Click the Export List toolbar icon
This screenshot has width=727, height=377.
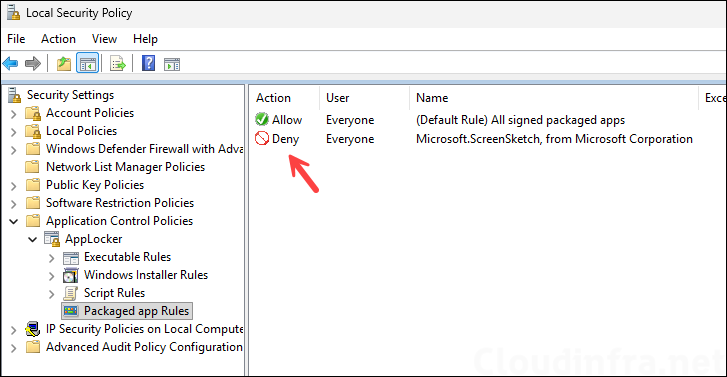[117, 64]
